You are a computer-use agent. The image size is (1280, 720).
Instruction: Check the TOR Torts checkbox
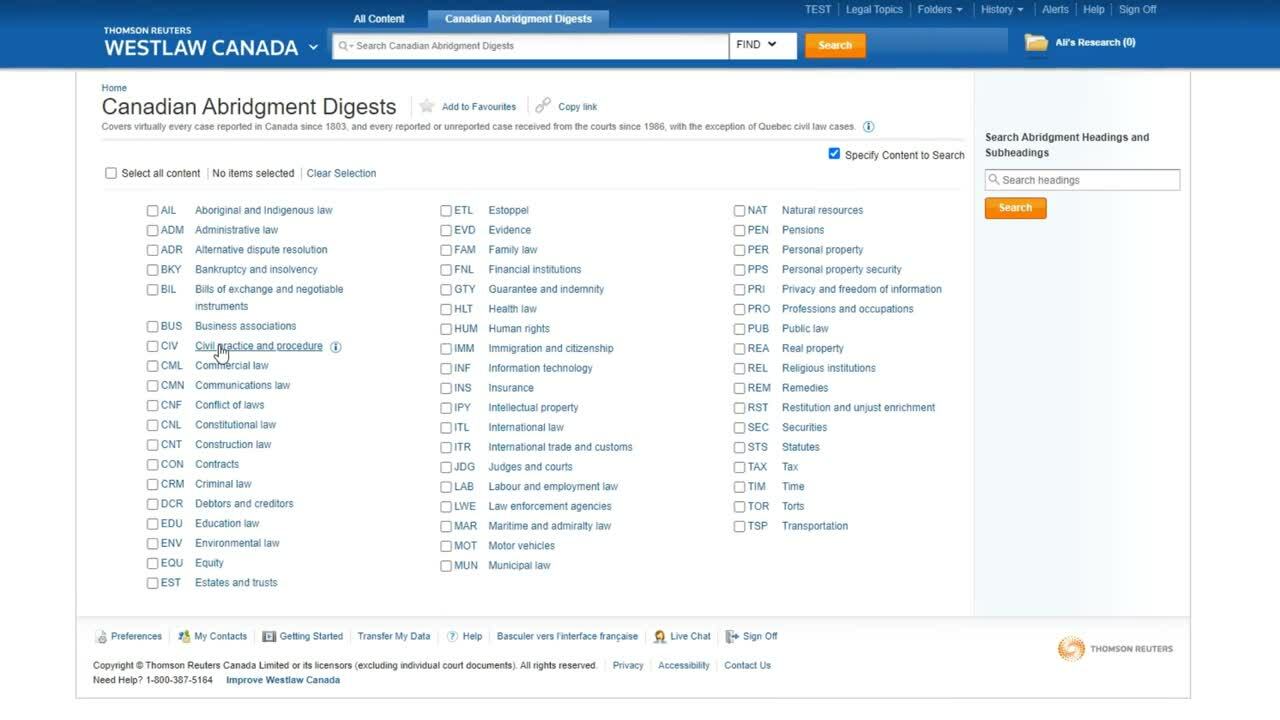739,507
